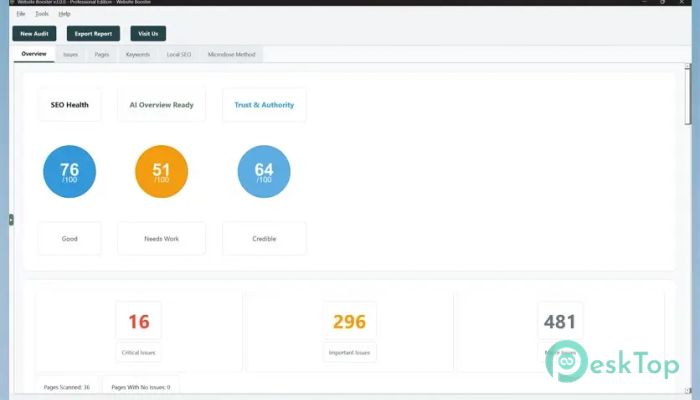Open the Tools menu

[x=42, y=14]
